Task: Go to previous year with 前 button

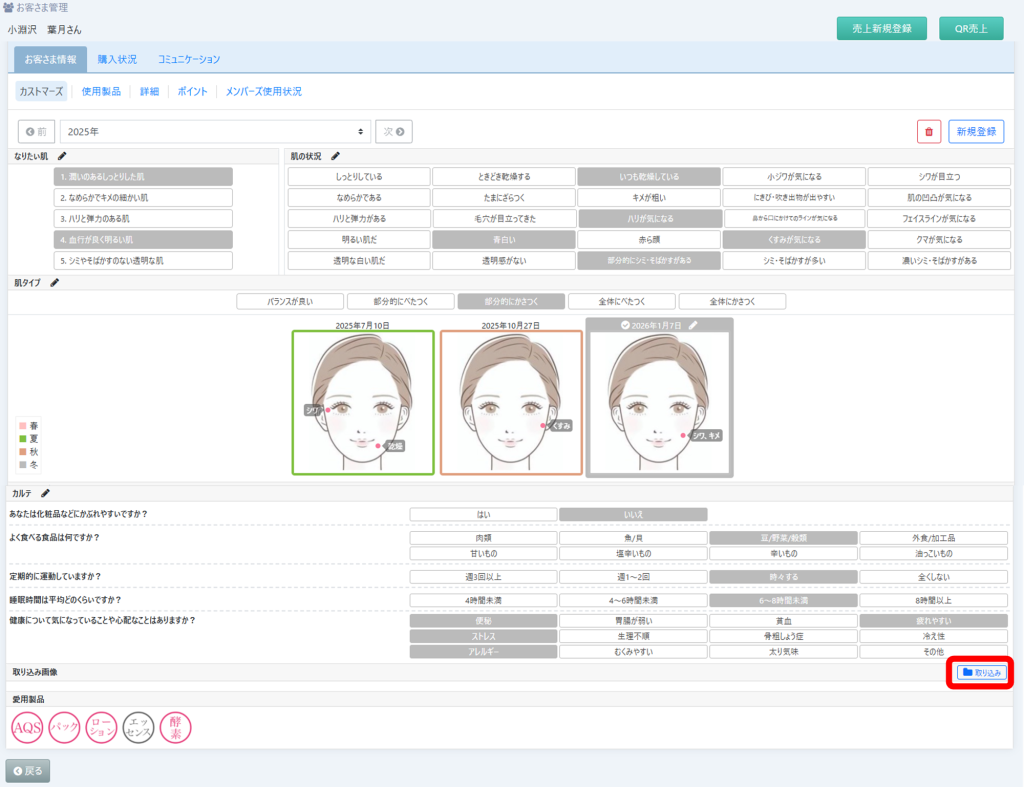Action: click(37, 131)
